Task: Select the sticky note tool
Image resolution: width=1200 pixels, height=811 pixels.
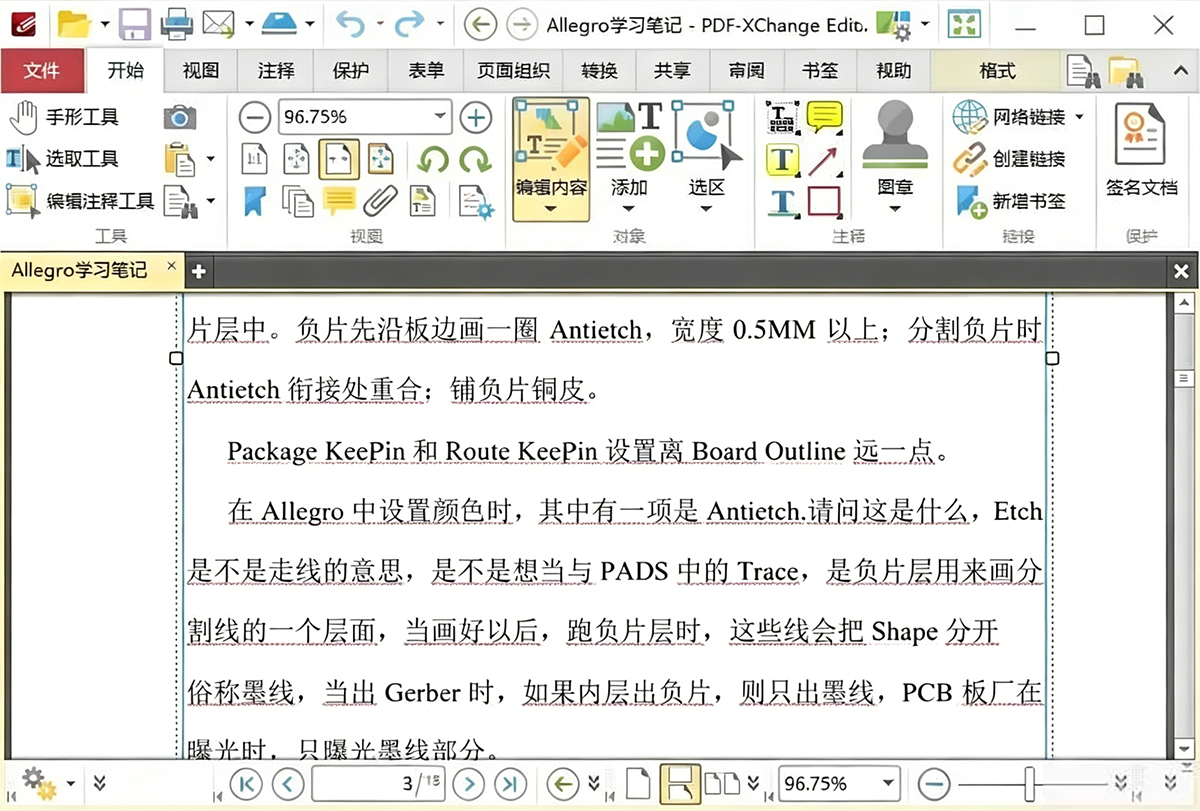Action: 824,118
